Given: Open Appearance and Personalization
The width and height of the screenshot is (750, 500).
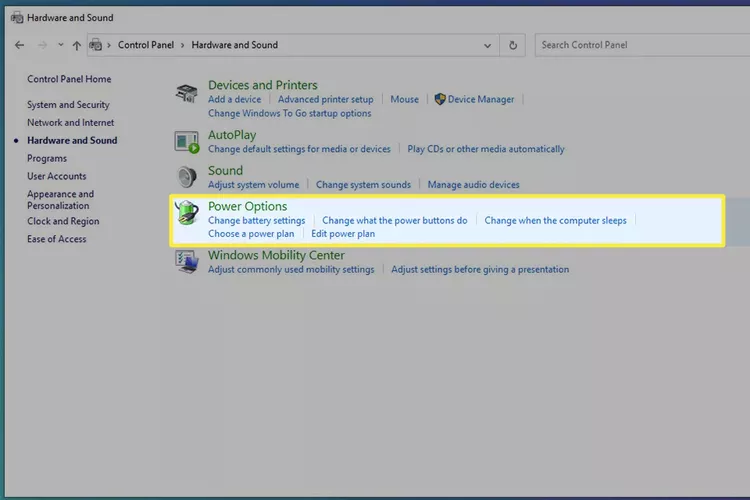Looking at the screenshot, I should [x=60, y=200].
